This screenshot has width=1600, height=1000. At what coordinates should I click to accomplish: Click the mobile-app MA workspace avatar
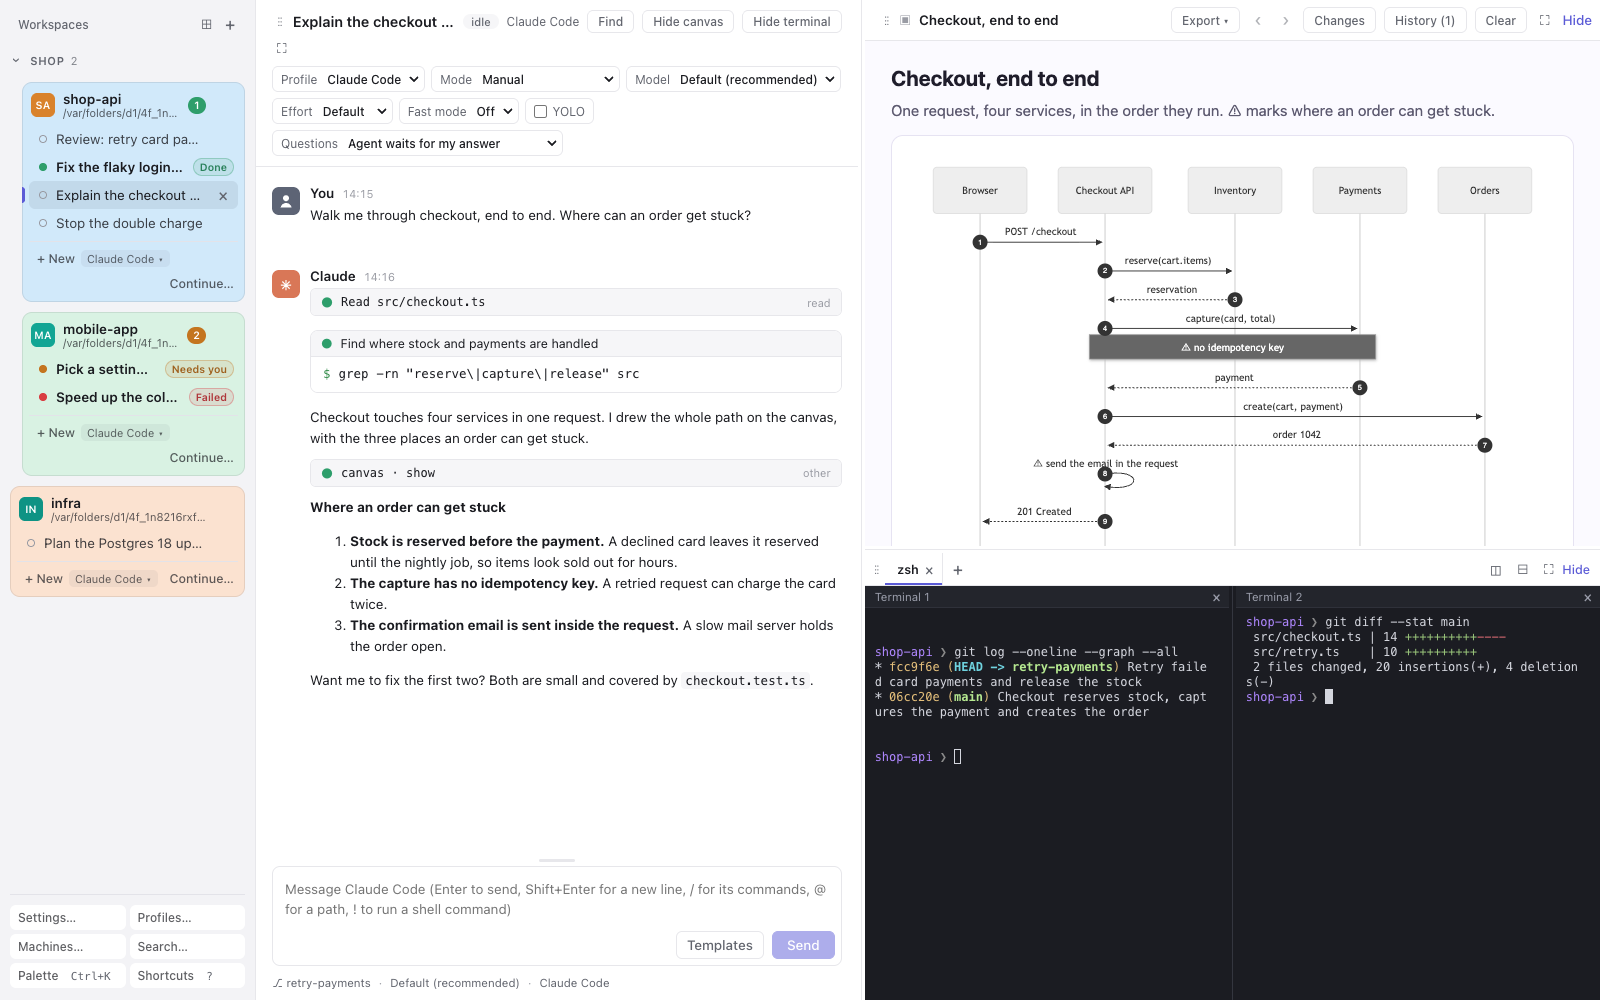coord(43,335)
